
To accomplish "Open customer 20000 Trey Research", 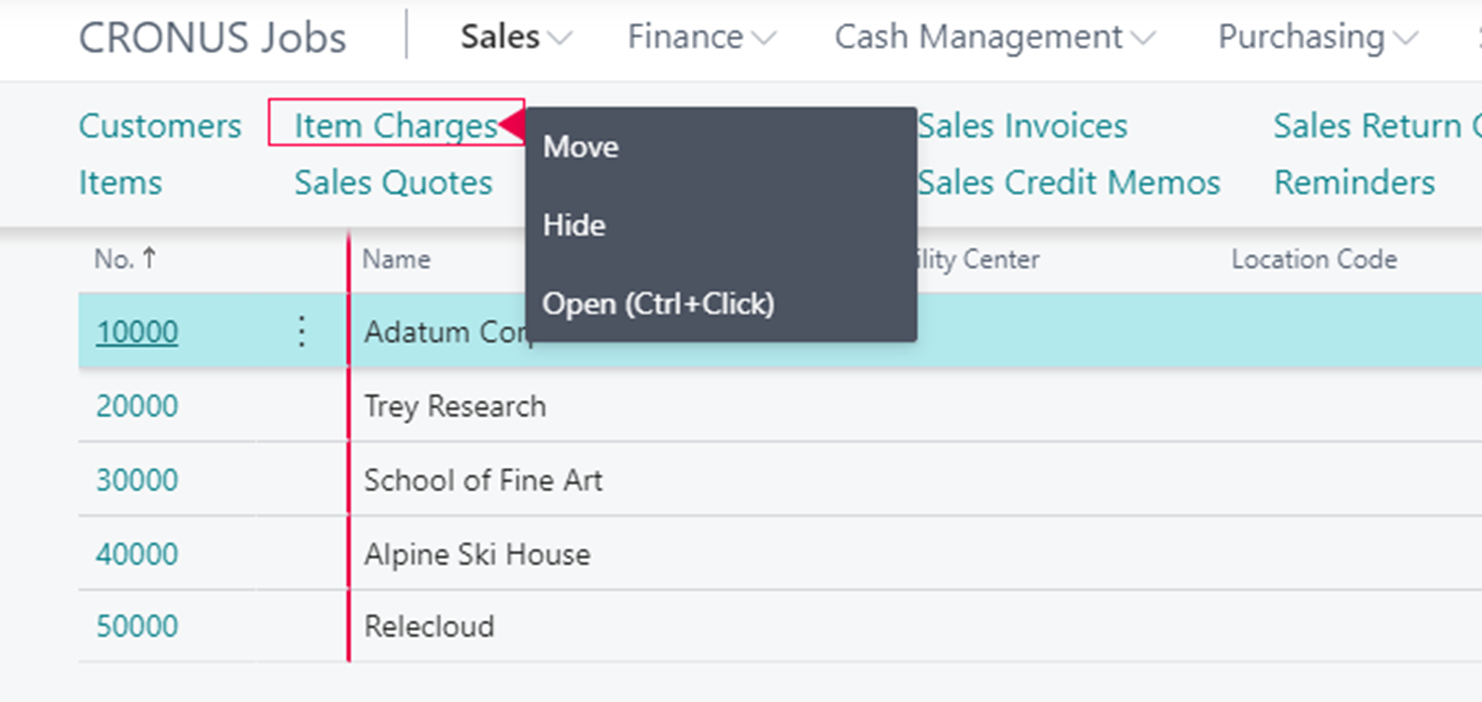I will tap(136, 406).
